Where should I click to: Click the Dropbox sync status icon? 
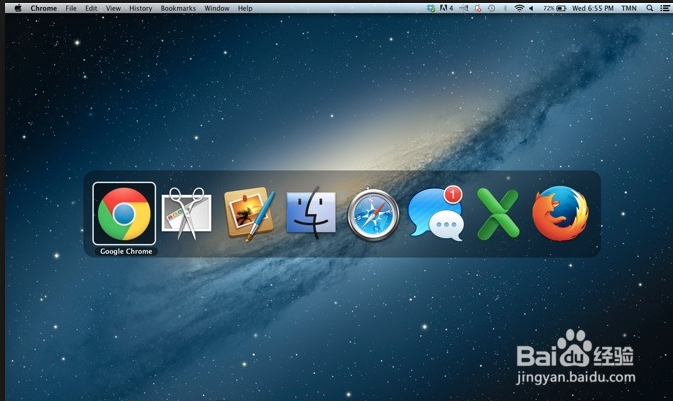431,8
